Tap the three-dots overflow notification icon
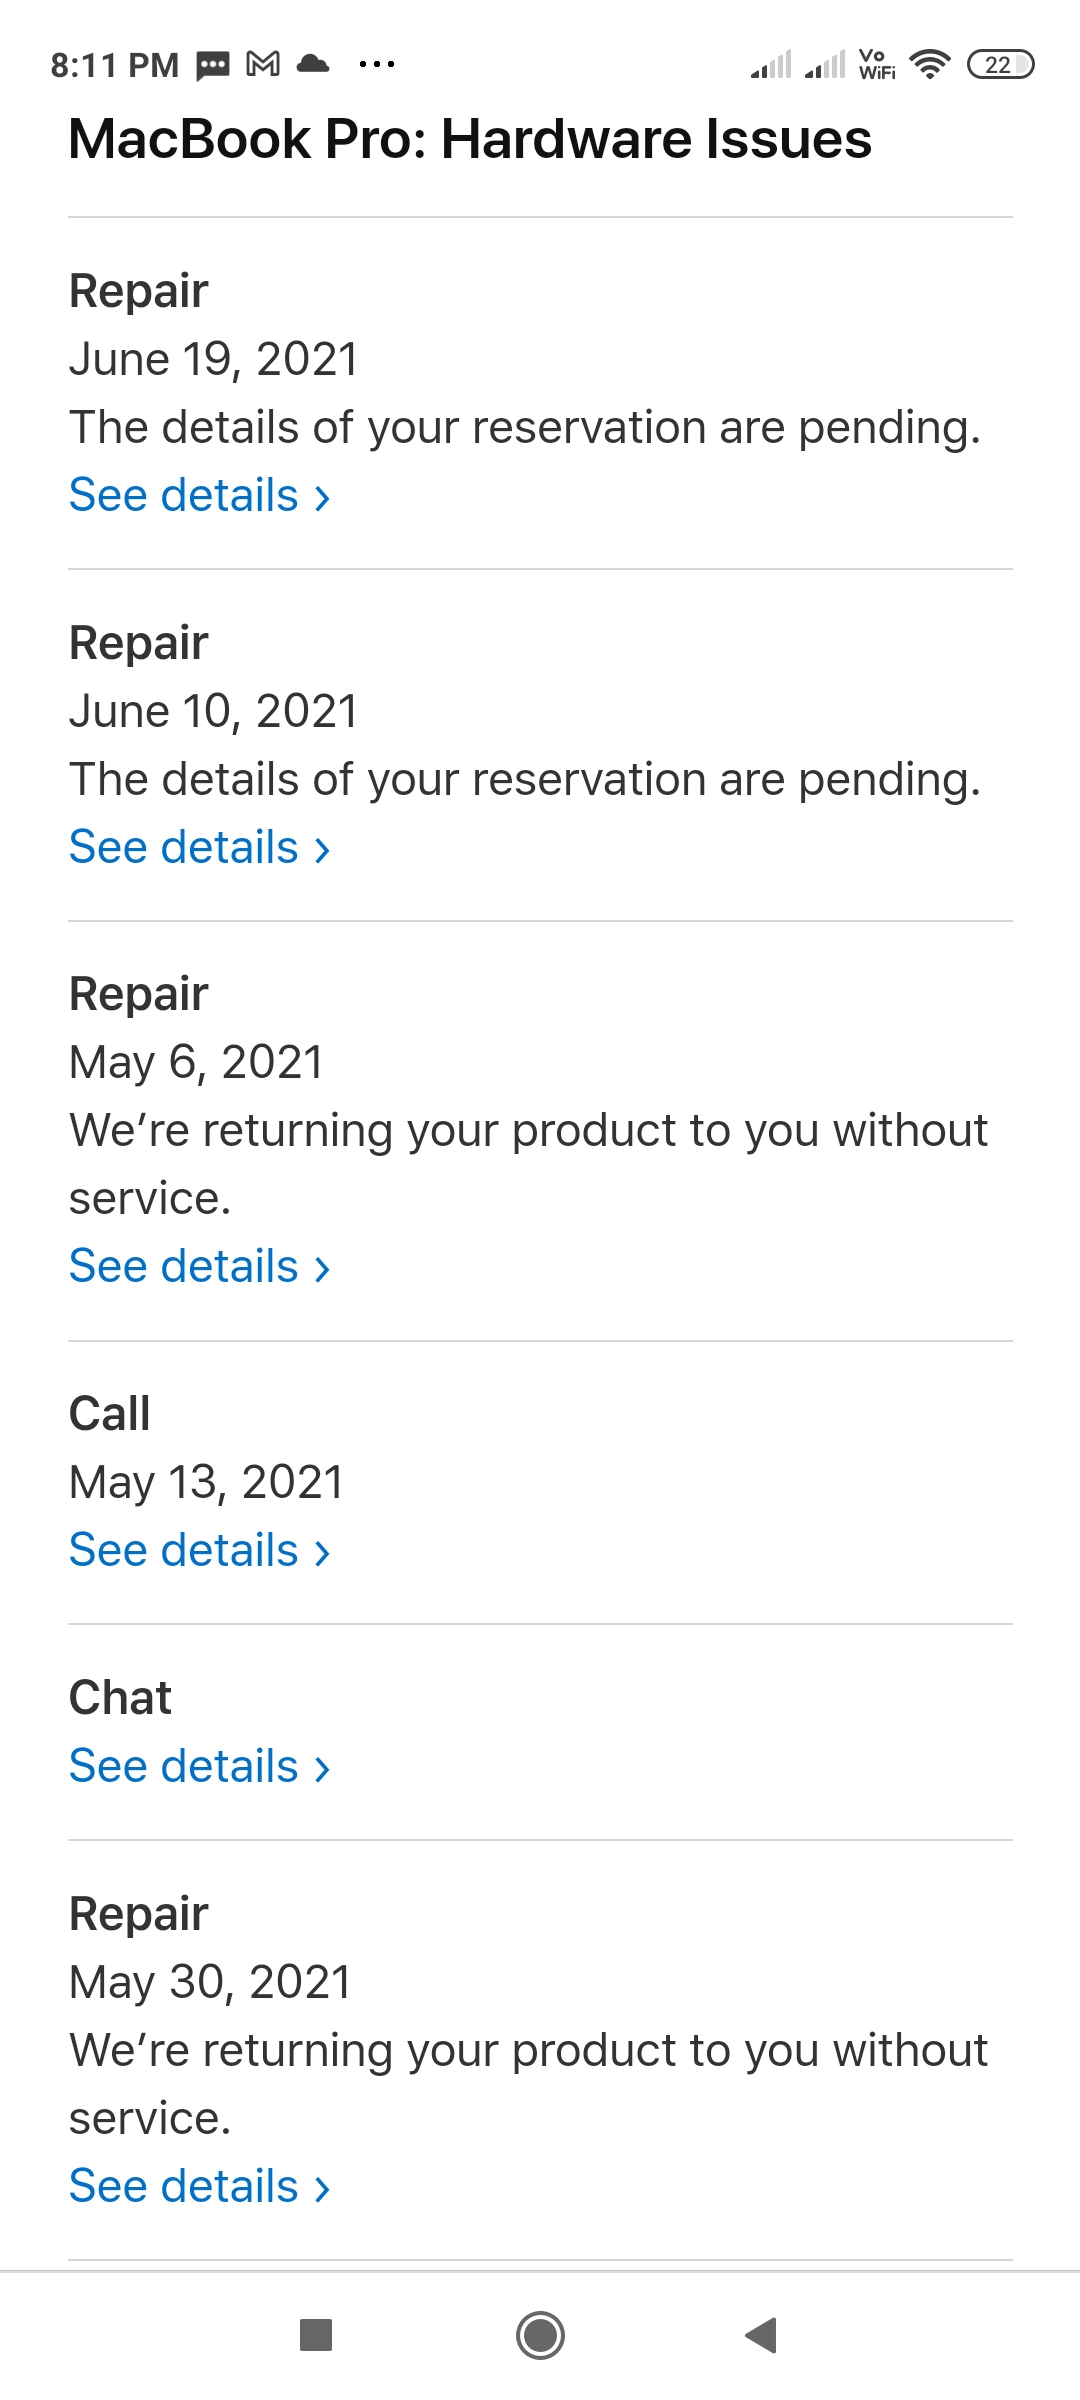1080x2400 pixels. (x=377, y=65)
